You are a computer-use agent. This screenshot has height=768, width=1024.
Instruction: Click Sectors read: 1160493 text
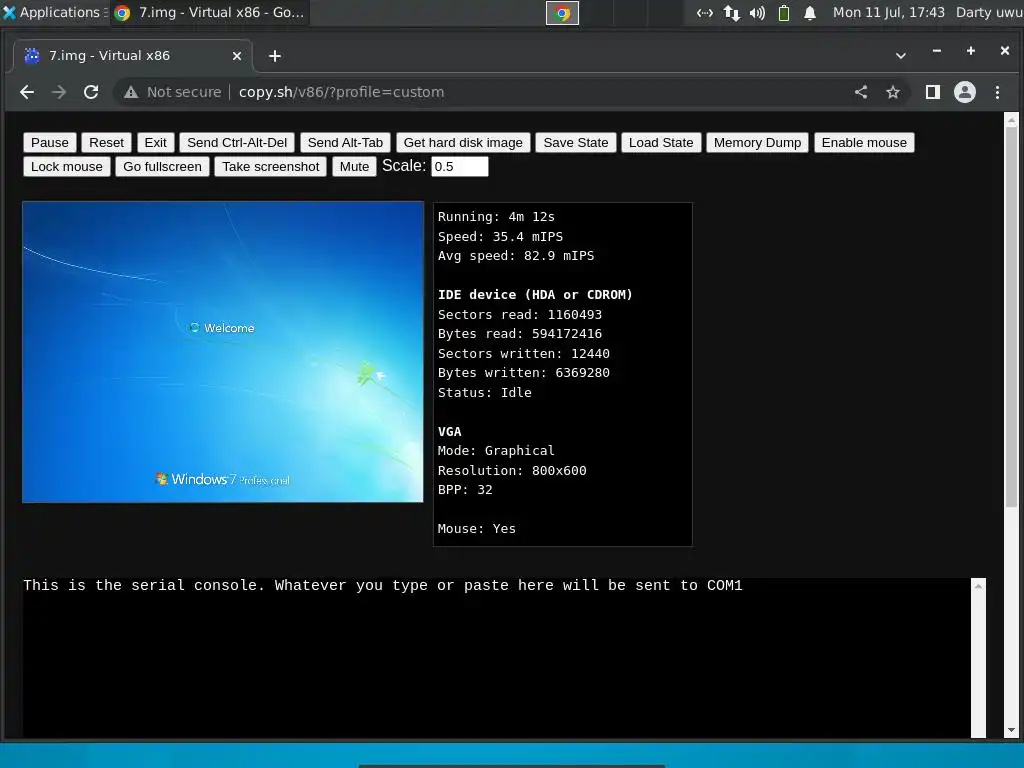pos(520,314)
